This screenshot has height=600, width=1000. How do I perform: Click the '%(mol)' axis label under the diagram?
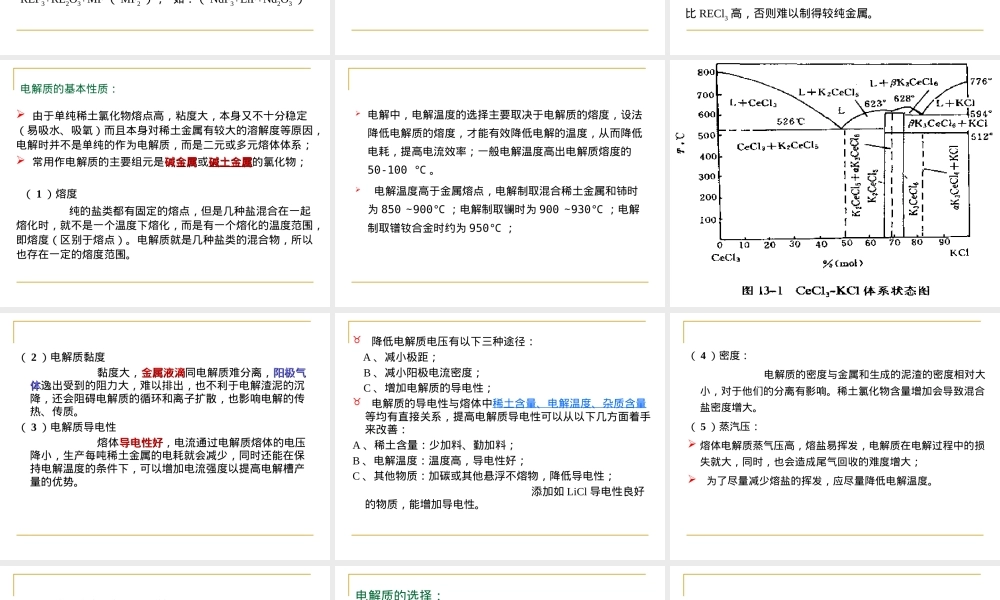pyautogui.click(x=842, y=263)
